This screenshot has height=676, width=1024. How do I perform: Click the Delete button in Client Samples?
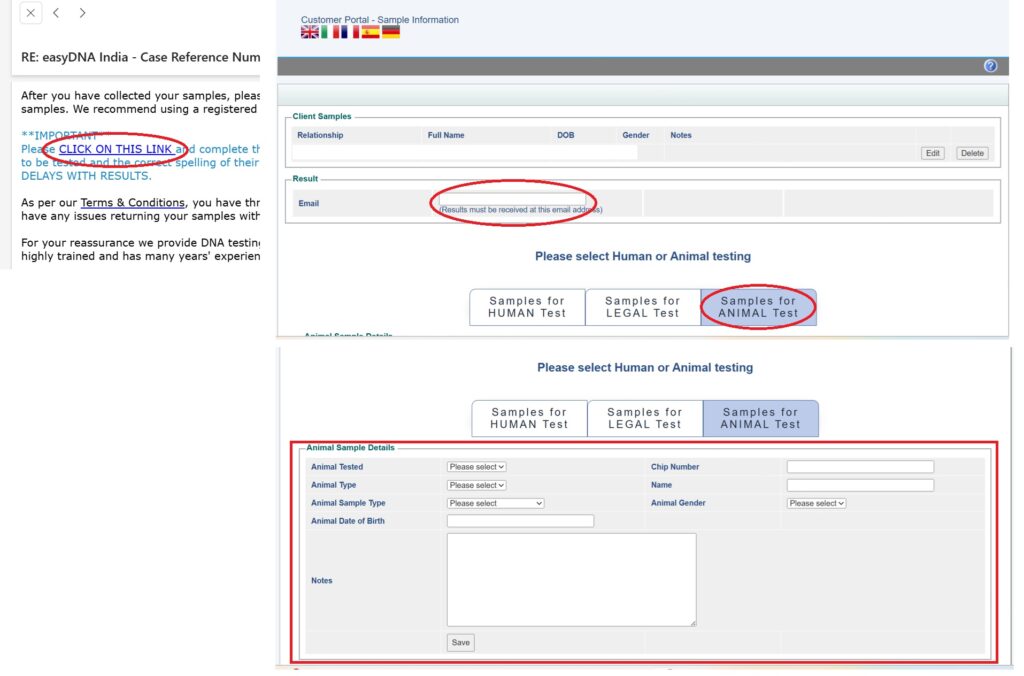[x=972, y=153]
